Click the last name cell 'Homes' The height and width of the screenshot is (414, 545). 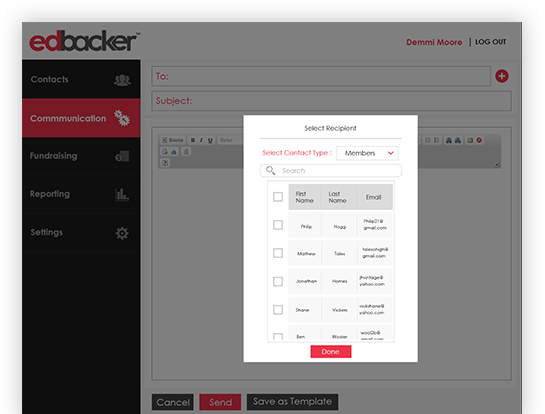coord(339,281)
